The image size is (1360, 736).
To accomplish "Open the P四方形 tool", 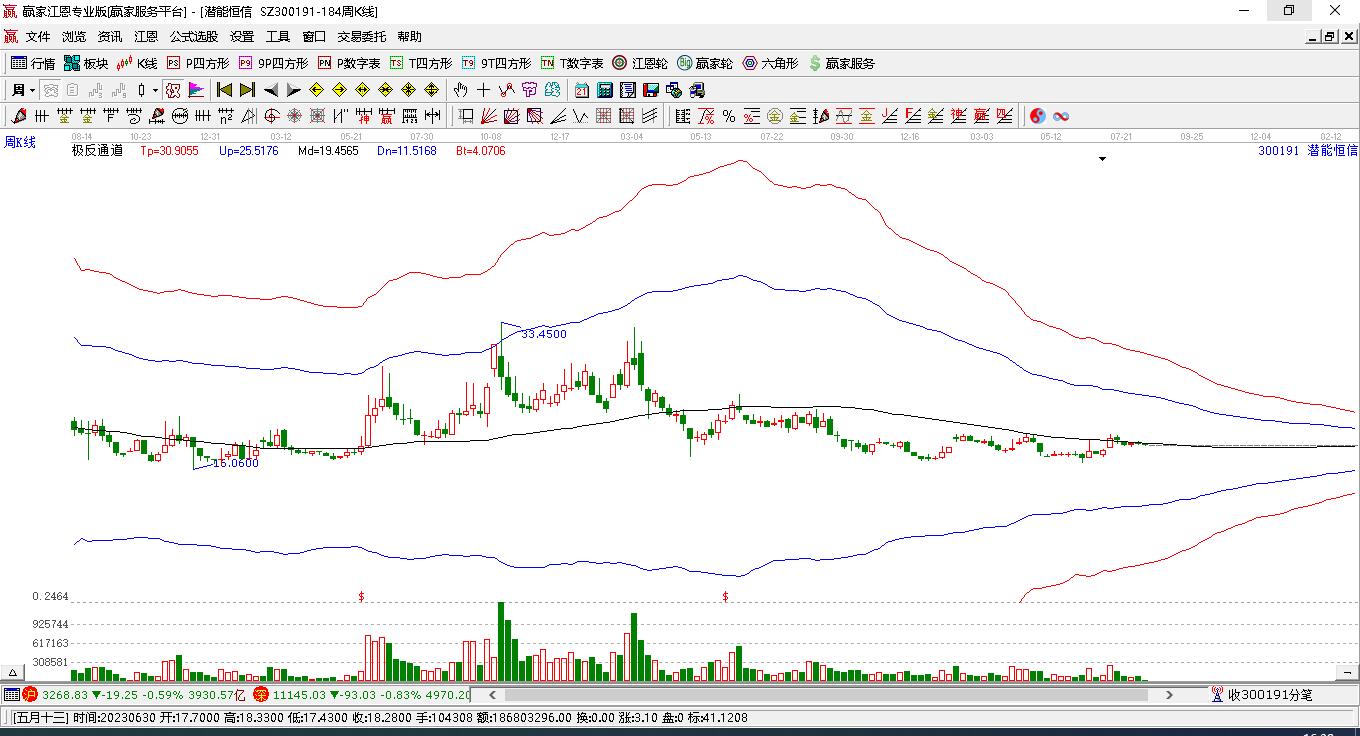I will pyautogui.click(x=198, y=63).
